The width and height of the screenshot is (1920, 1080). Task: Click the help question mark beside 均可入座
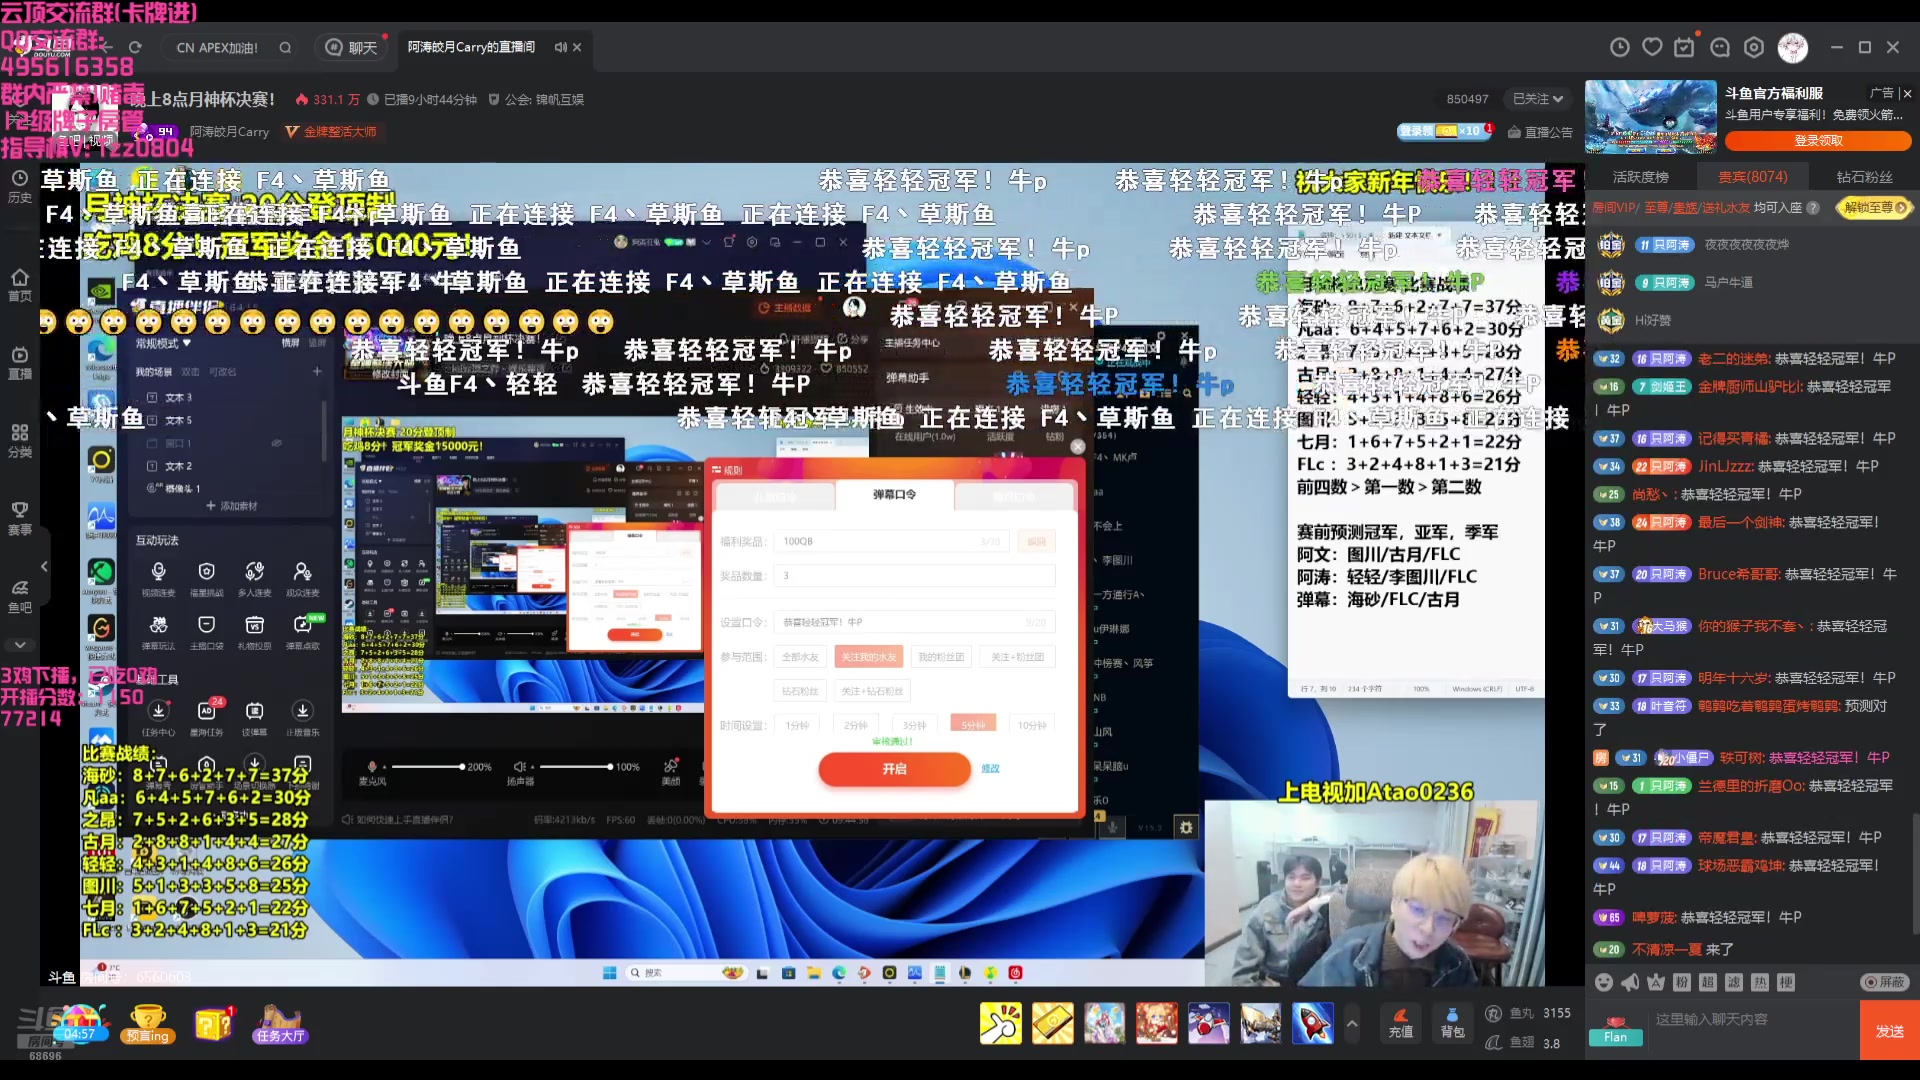pos(1813,208)
